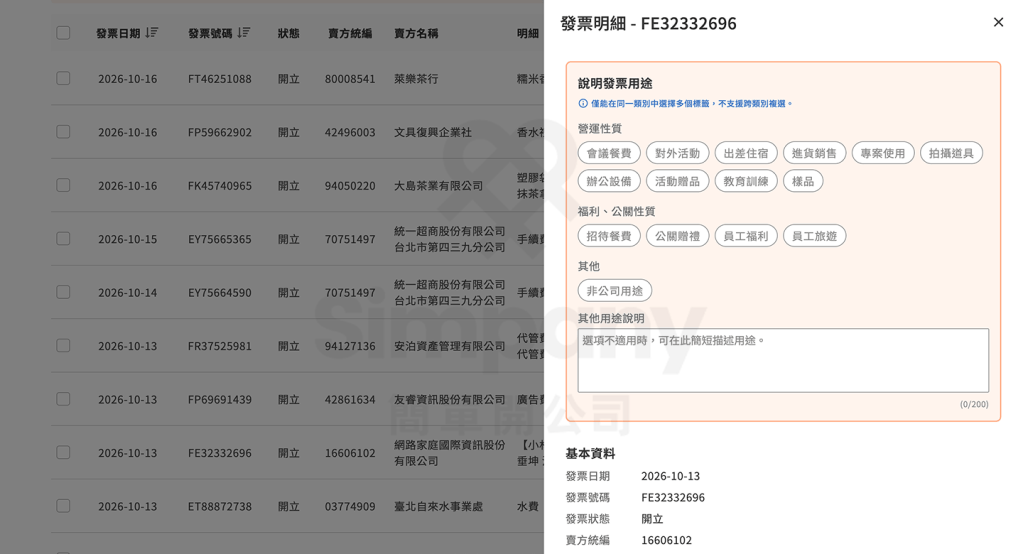1023x554 pixels.
Task: Select the 專案使用 tag
Action: coord(883,153)
